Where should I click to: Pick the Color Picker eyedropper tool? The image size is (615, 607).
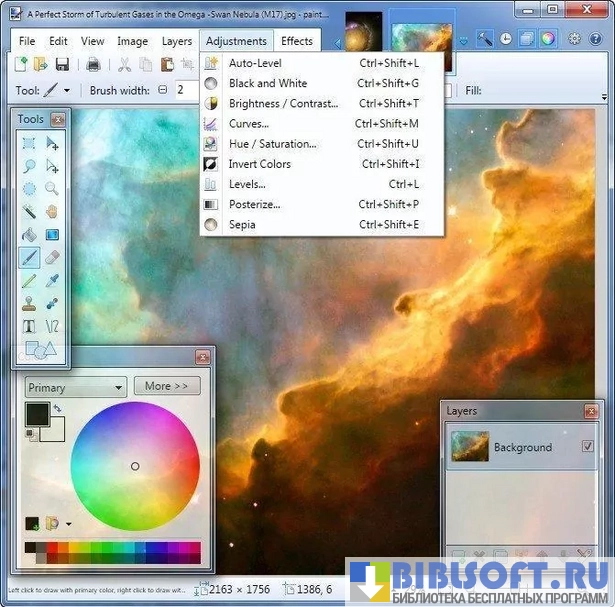point(52,281)
